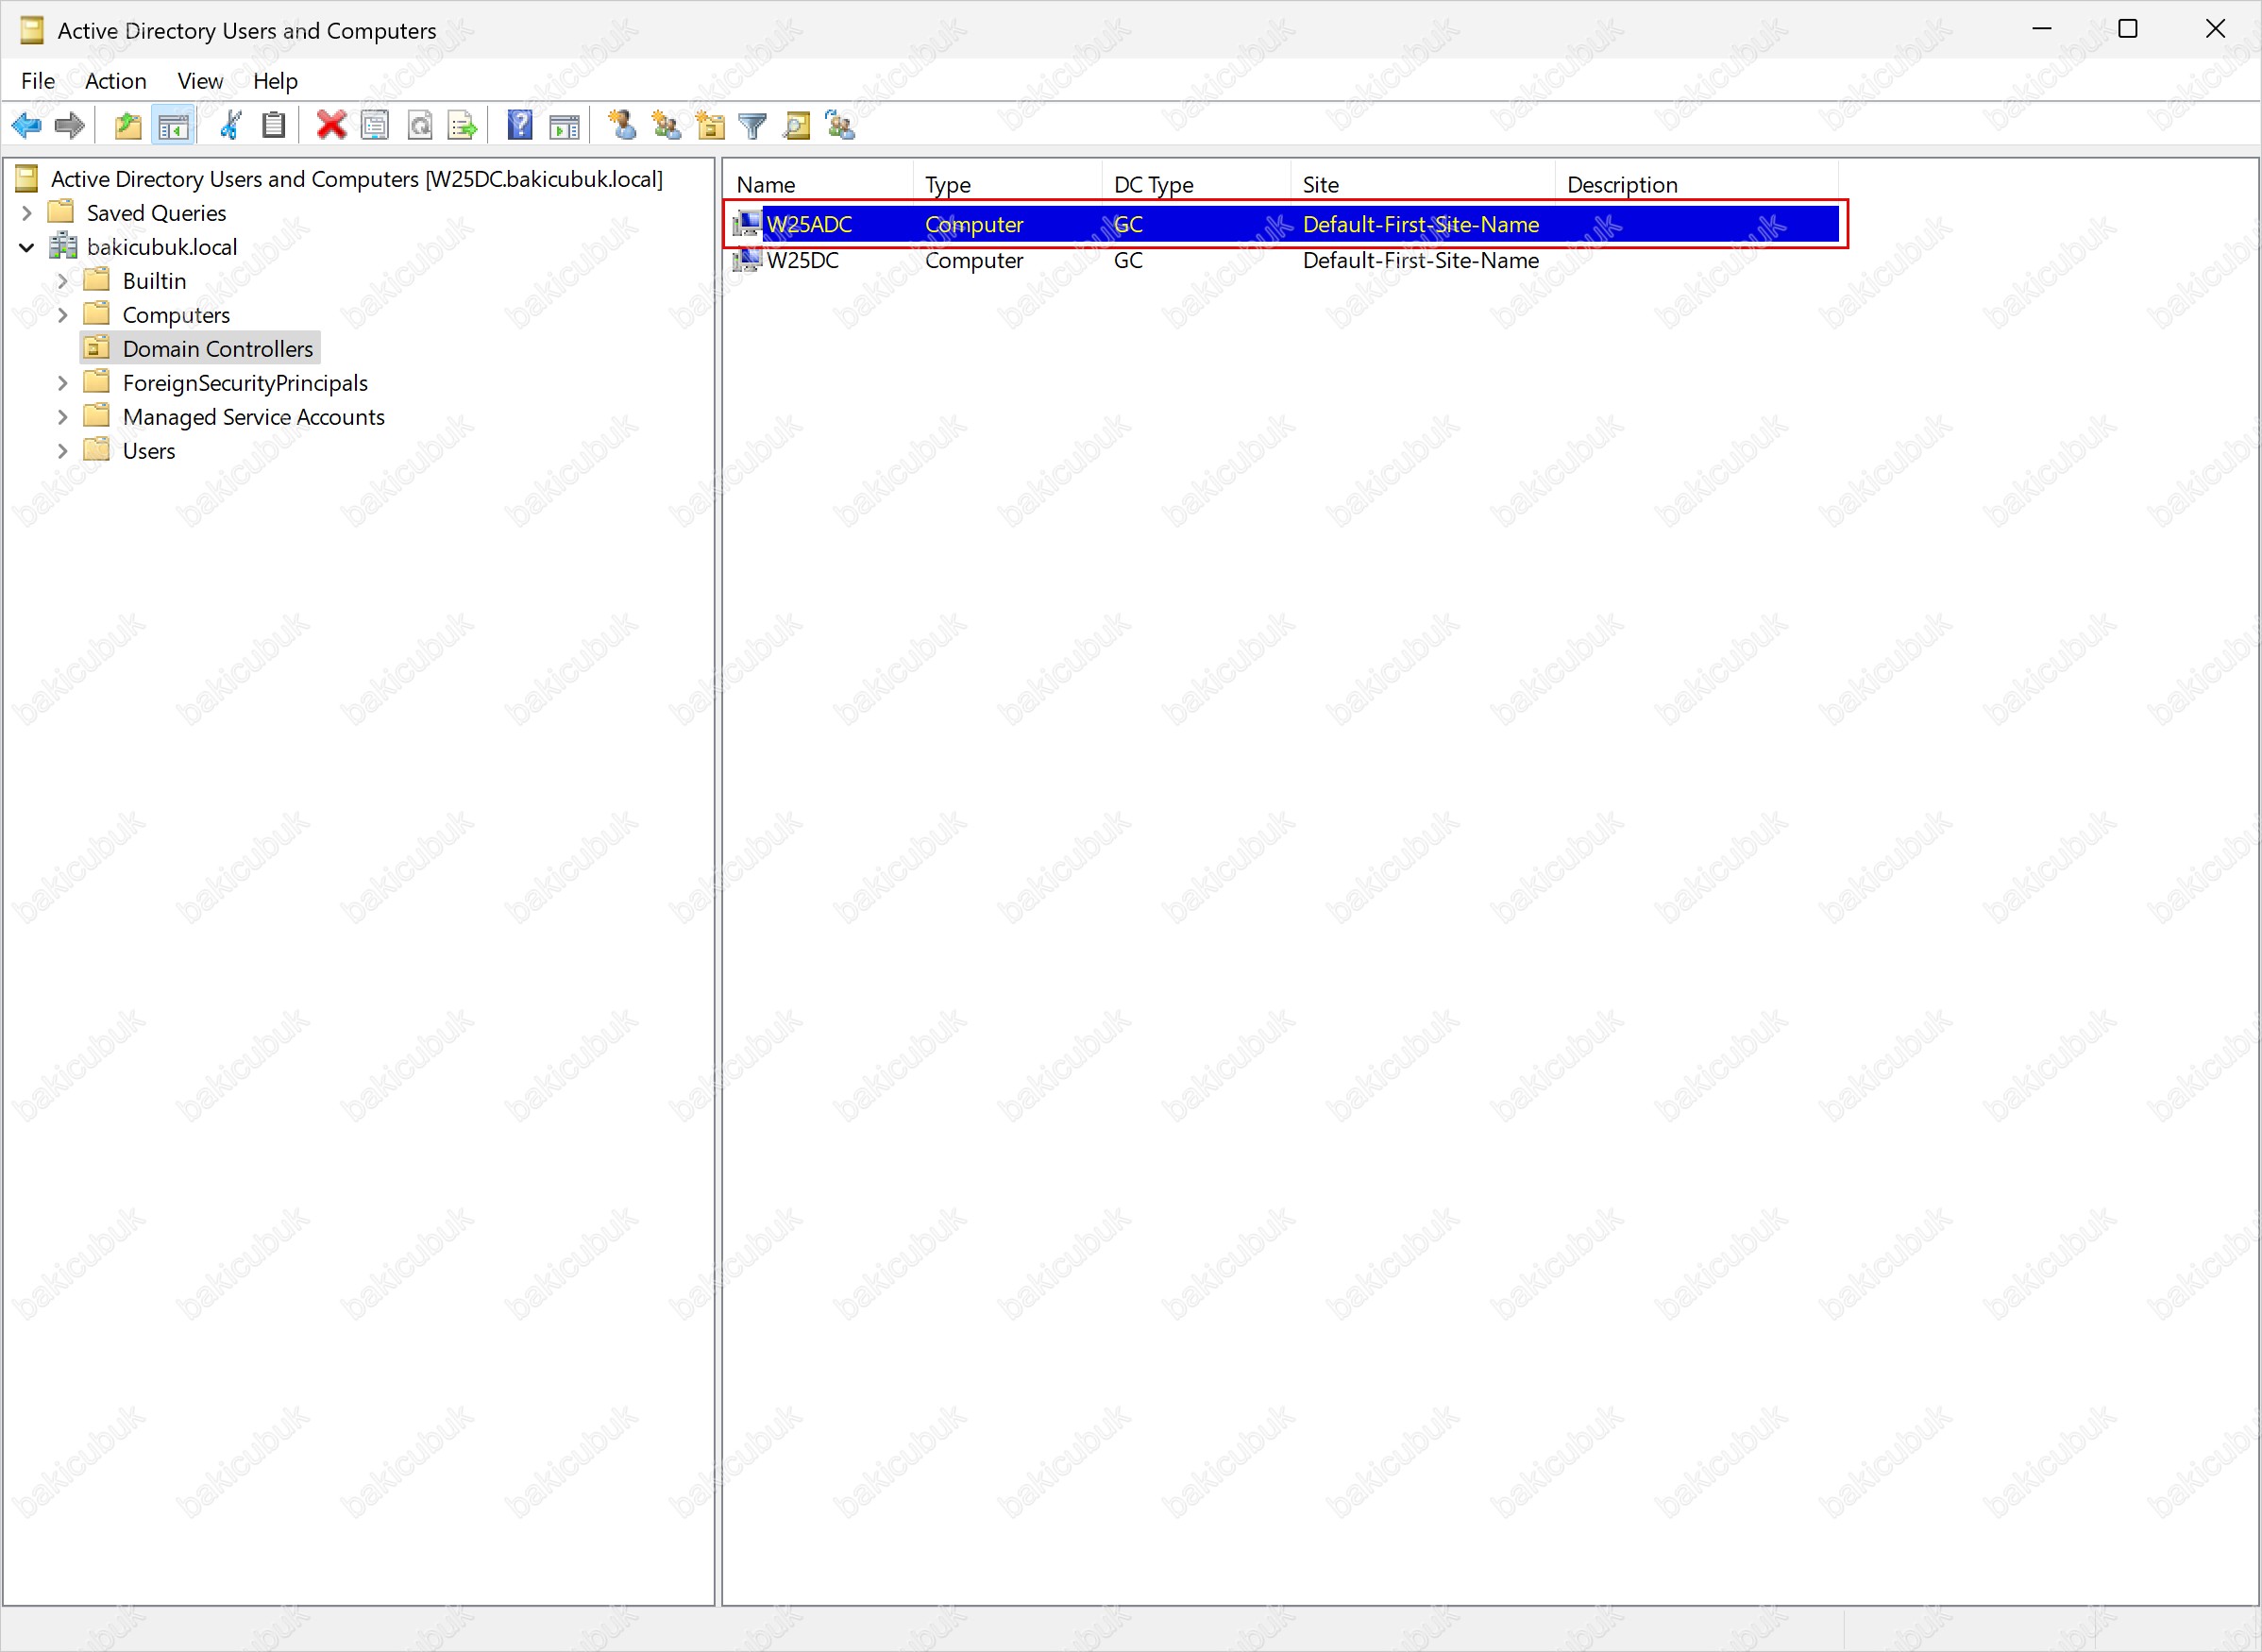The image size is (2262, 1652).
Task: Expand the Builtin container
Action: 63,281
